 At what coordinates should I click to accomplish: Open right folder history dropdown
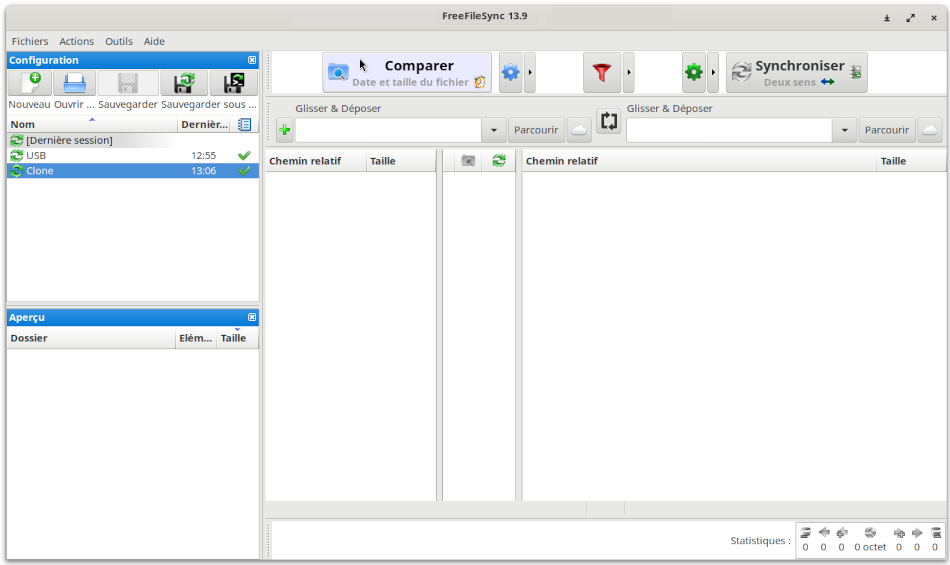845,130
